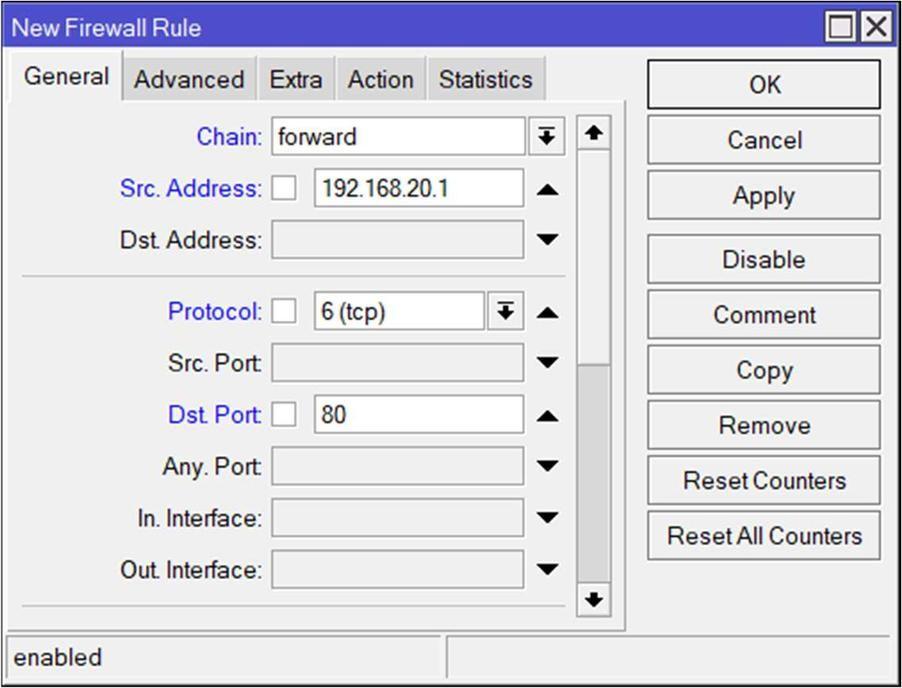Open the Chain dropdown list

click(x=545, y=137)
